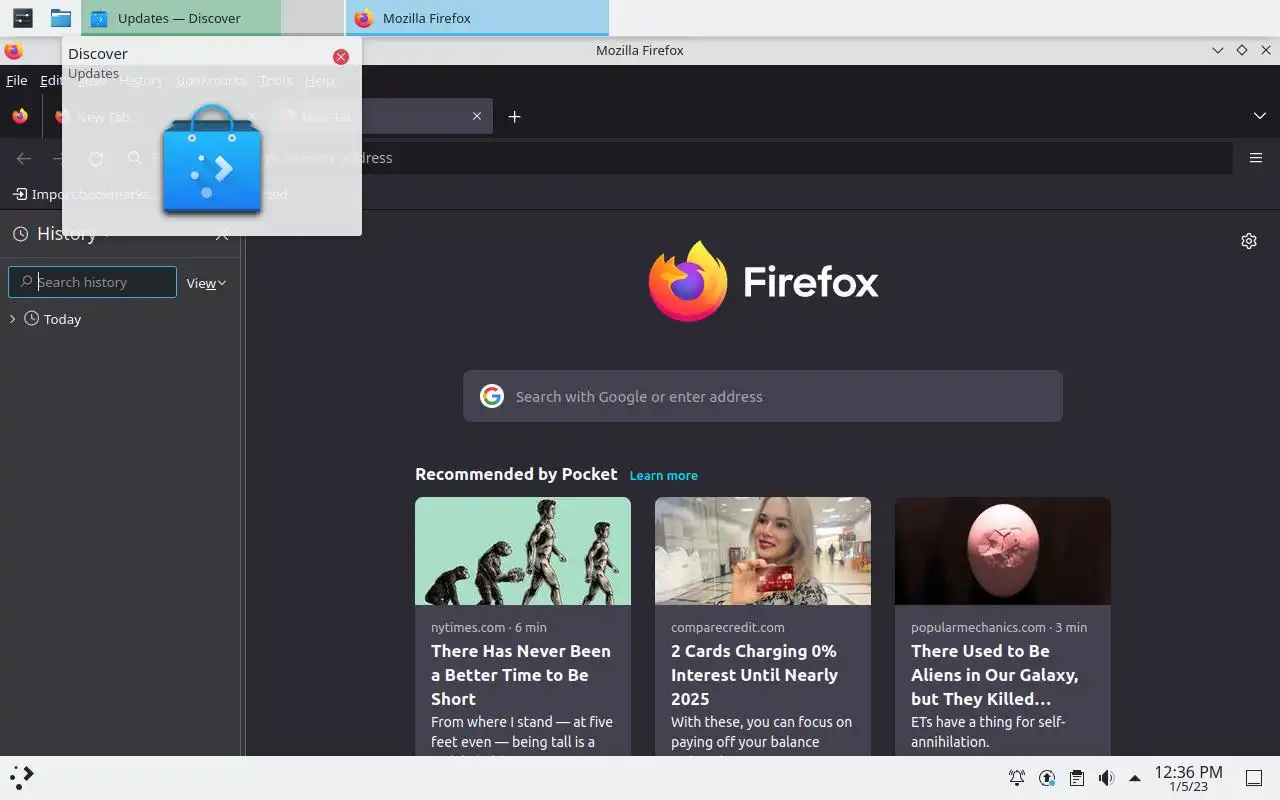
Task: Click the large Firefox logo
Action: 763,281
